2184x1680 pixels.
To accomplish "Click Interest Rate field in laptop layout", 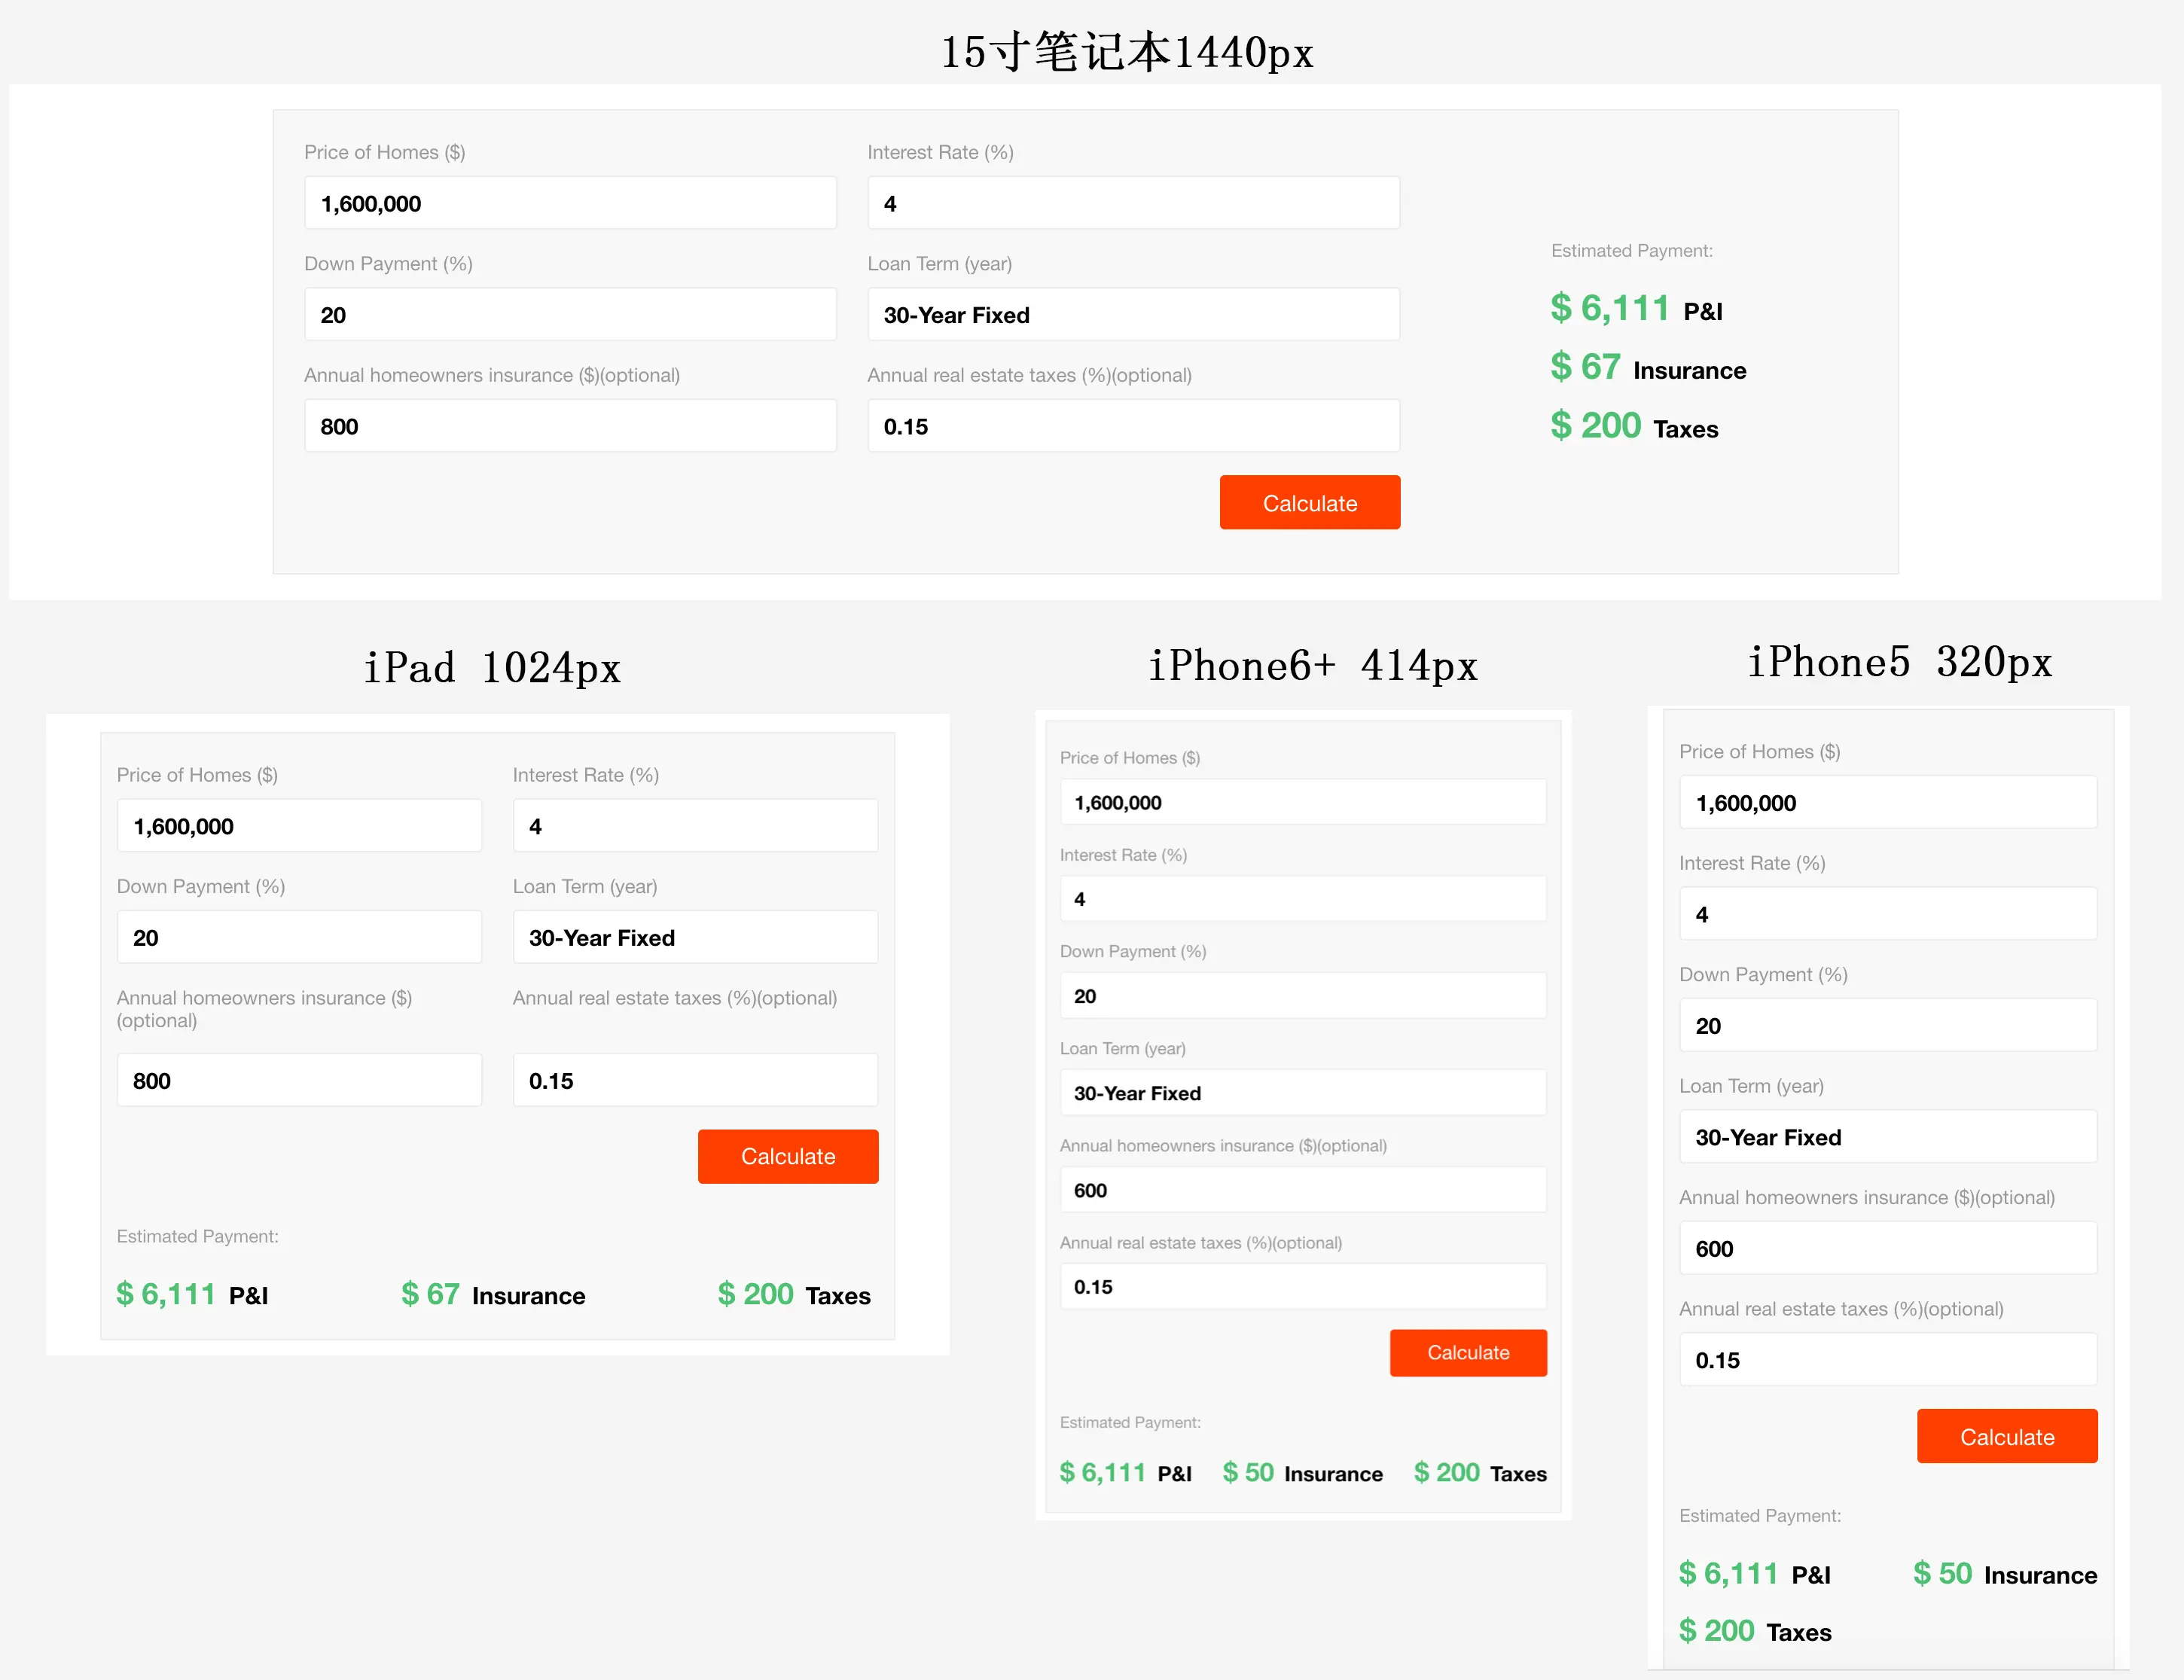I will point(1133,203).
